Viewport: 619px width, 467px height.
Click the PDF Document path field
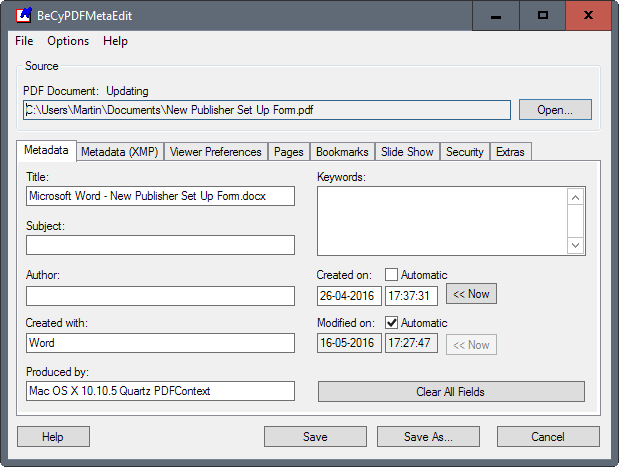click(267, 110)
